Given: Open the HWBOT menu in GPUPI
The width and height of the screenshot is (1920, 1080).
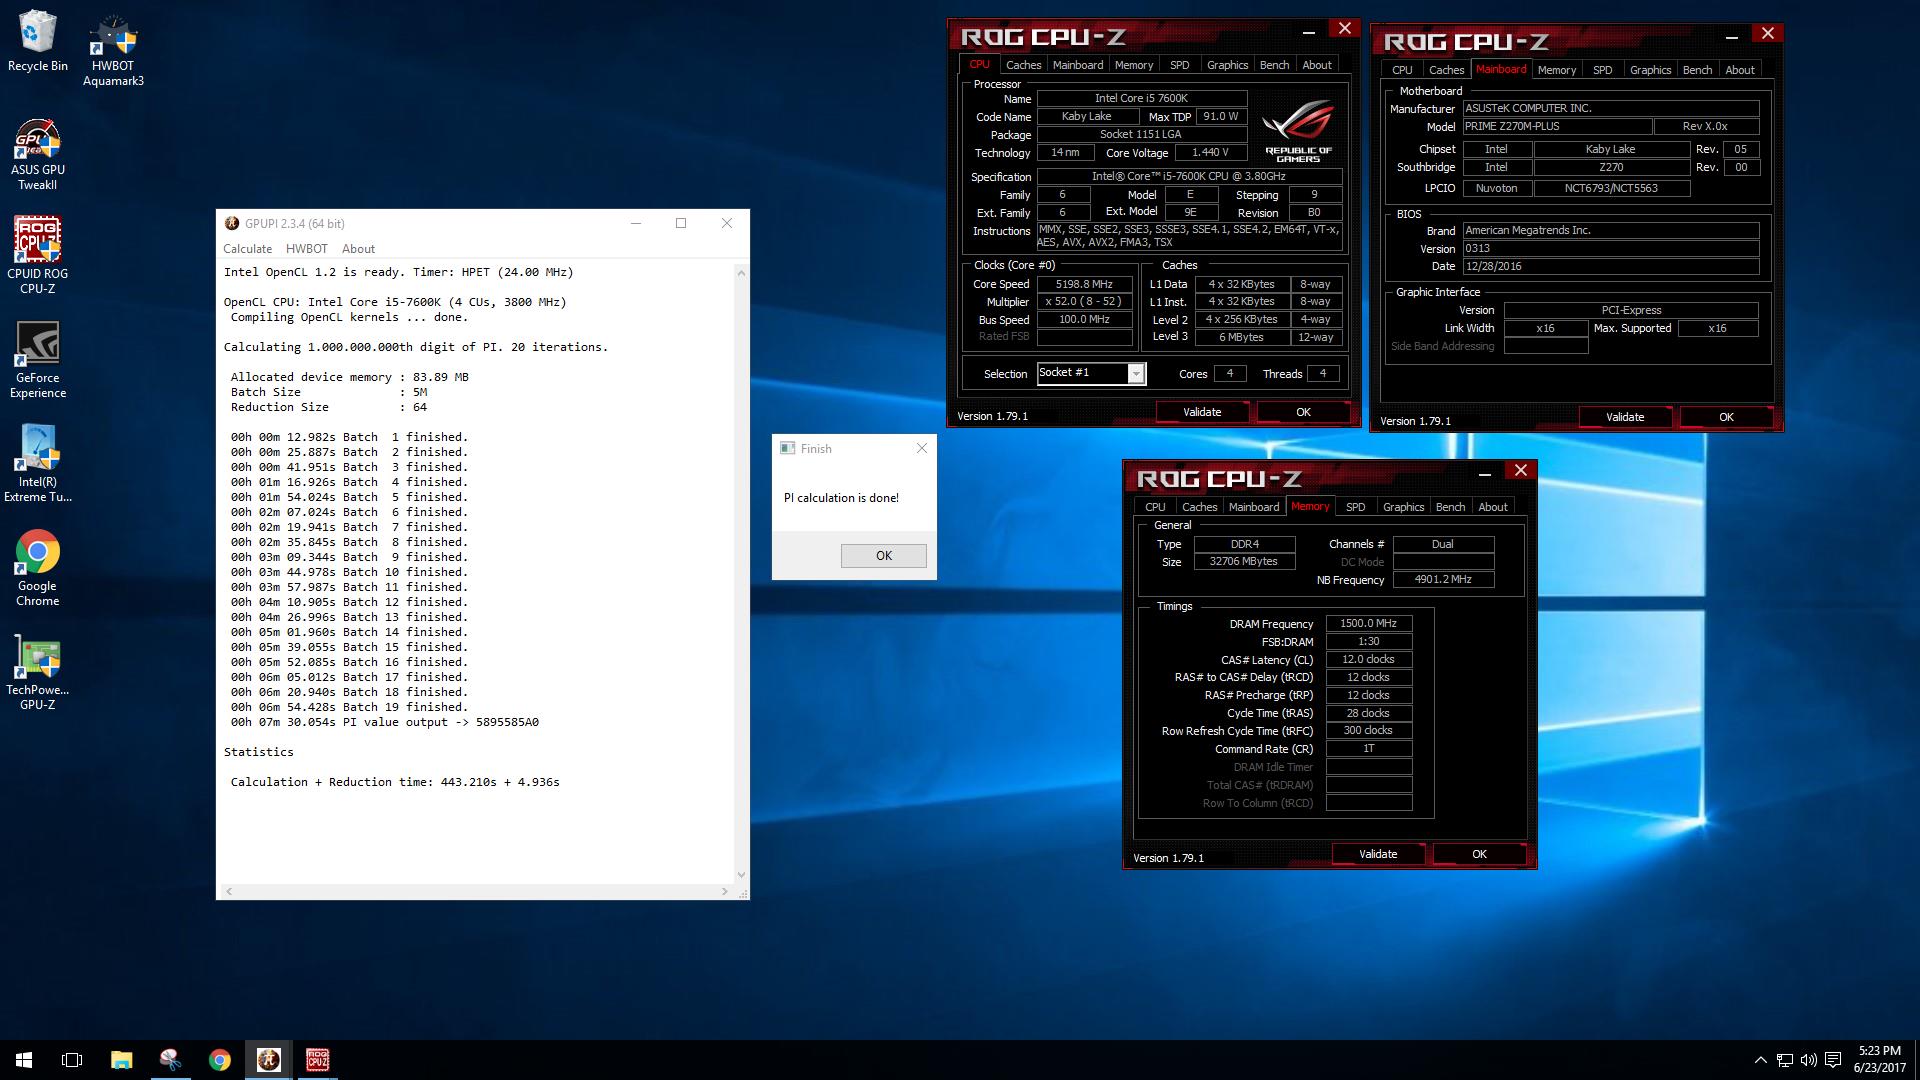Looking at the screenshot, I should pyautogui.click(x=306, y=249).
